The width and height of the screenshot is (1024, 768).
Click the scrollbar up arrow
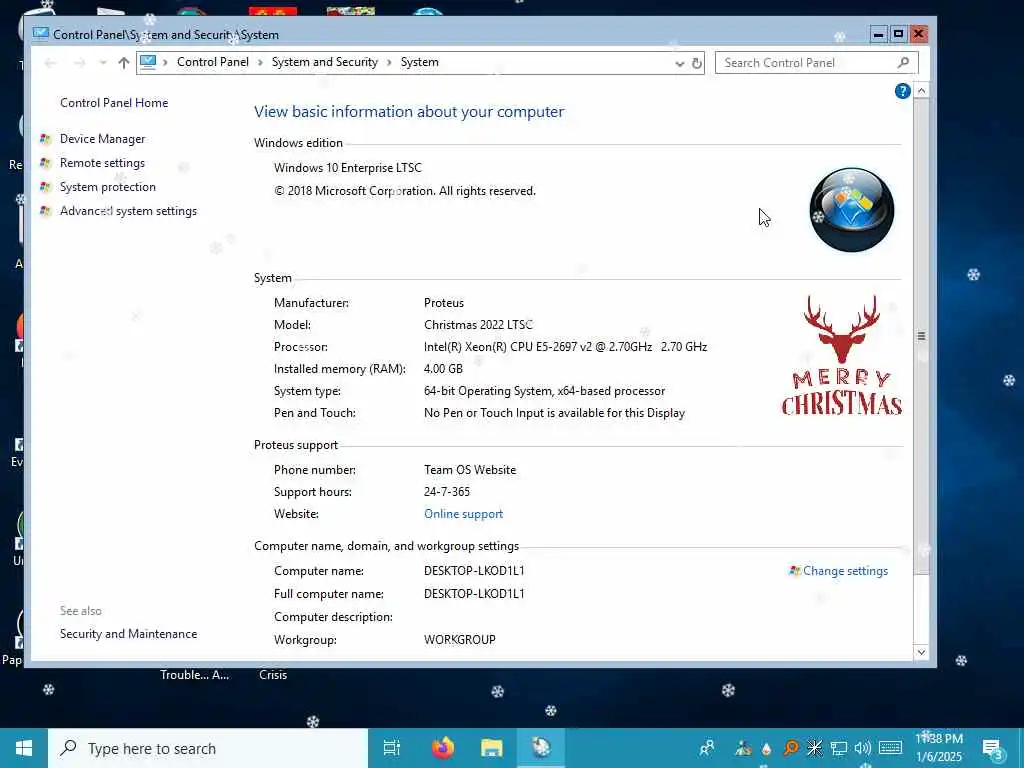click(x=921, y=91)
